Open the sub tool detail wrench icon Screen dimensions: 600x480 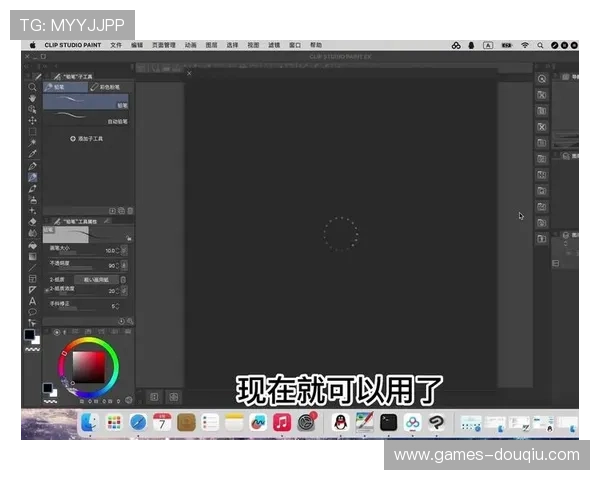coord(130,322)
